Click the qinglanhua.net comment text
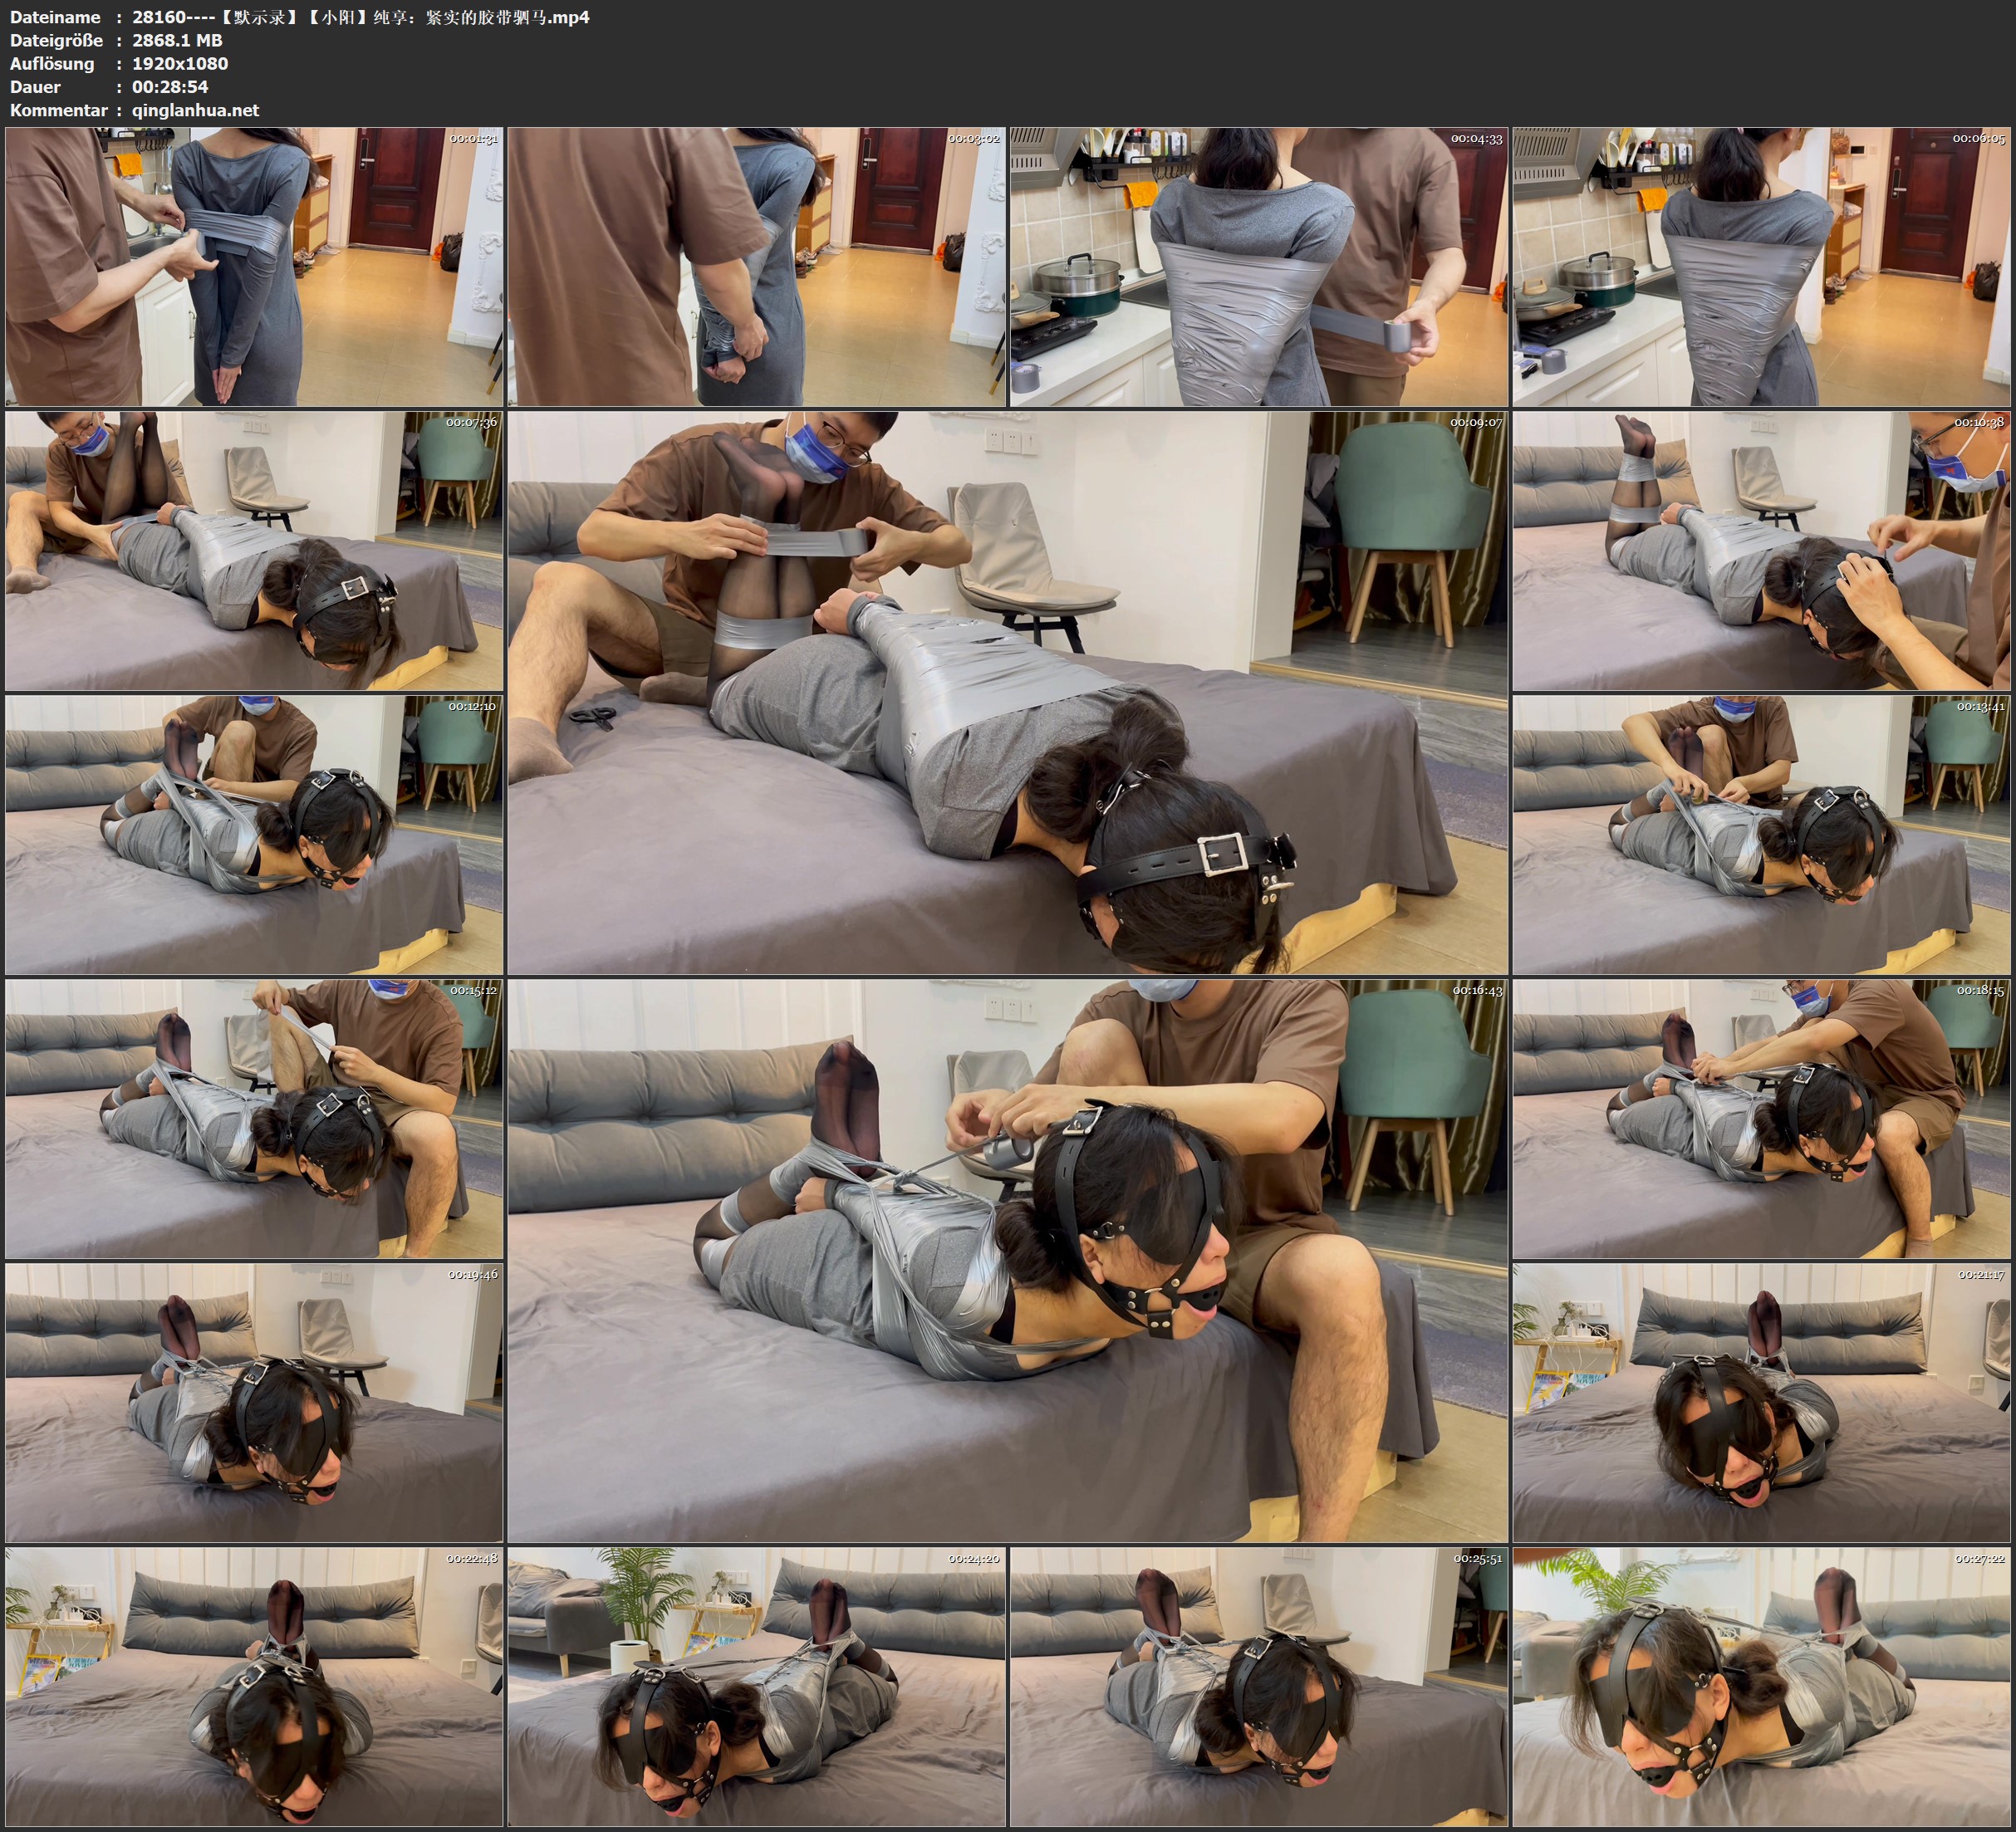 tap(195, 110)
